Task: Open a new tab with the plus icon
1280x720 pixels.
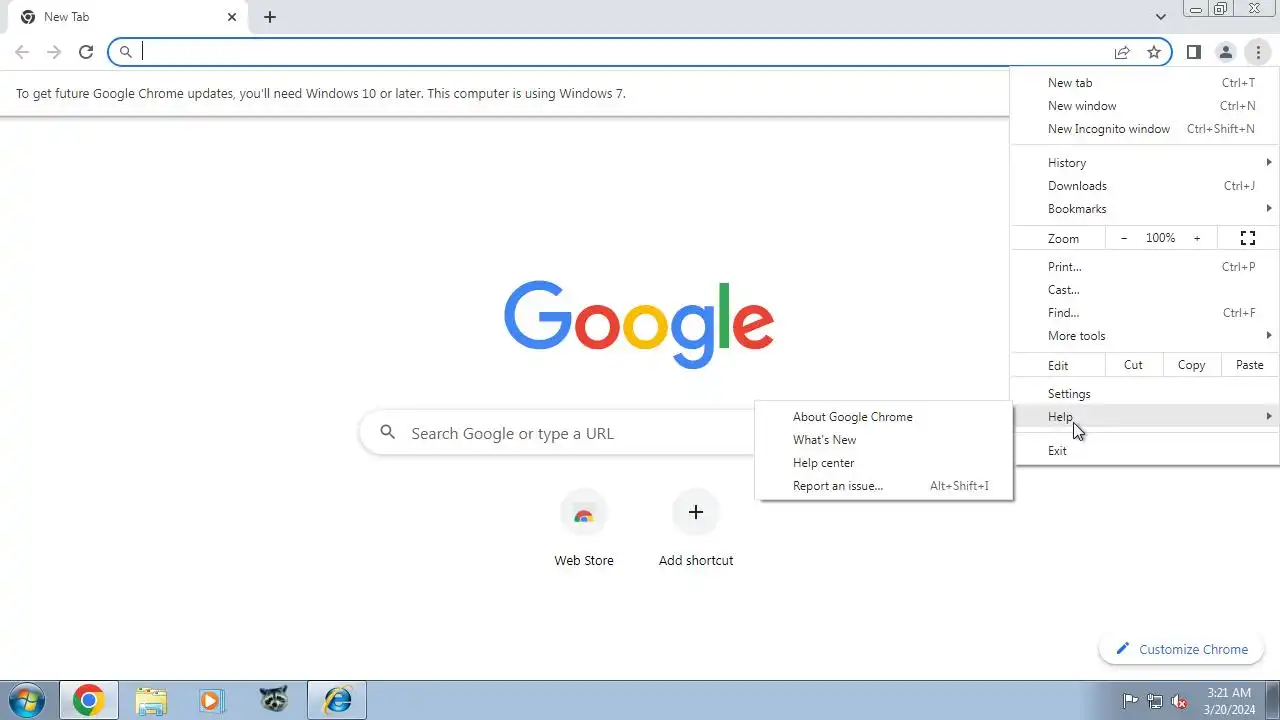Action: tap(270, 17)
